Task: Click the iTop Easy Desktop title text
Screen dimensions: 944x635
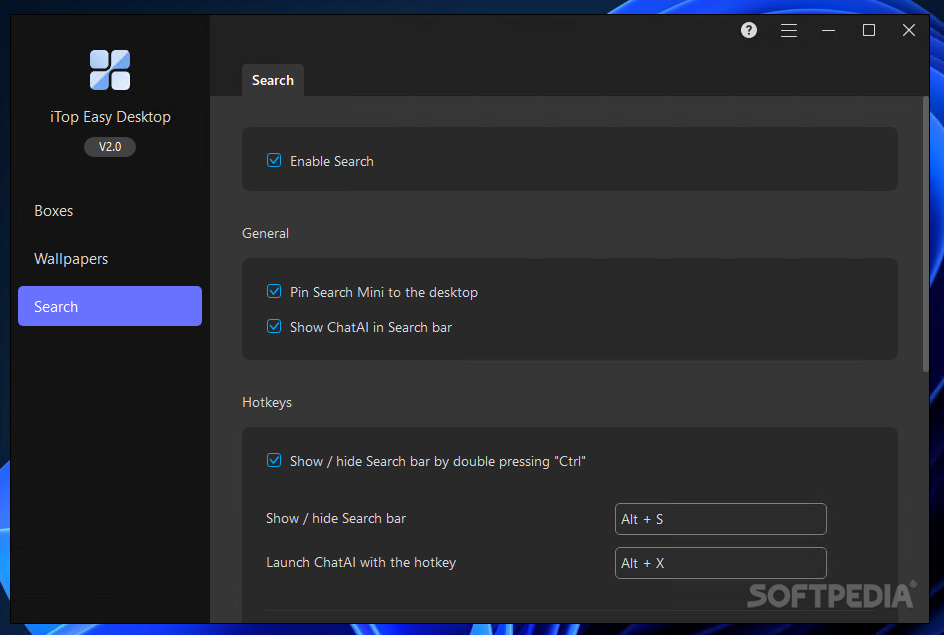Action: pos(110,117)
